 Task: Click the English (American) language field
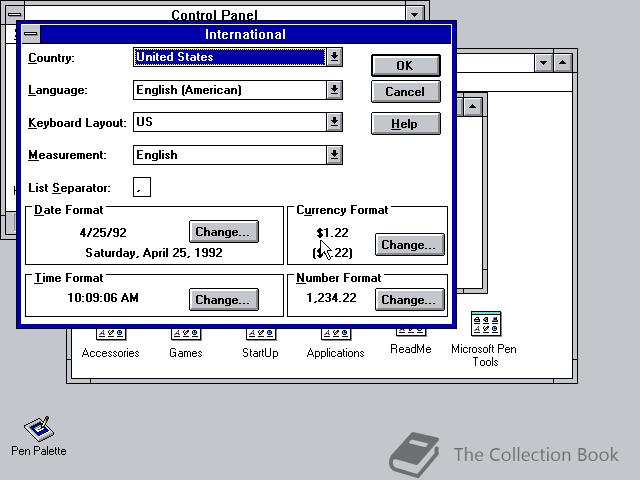pos(230,90)
